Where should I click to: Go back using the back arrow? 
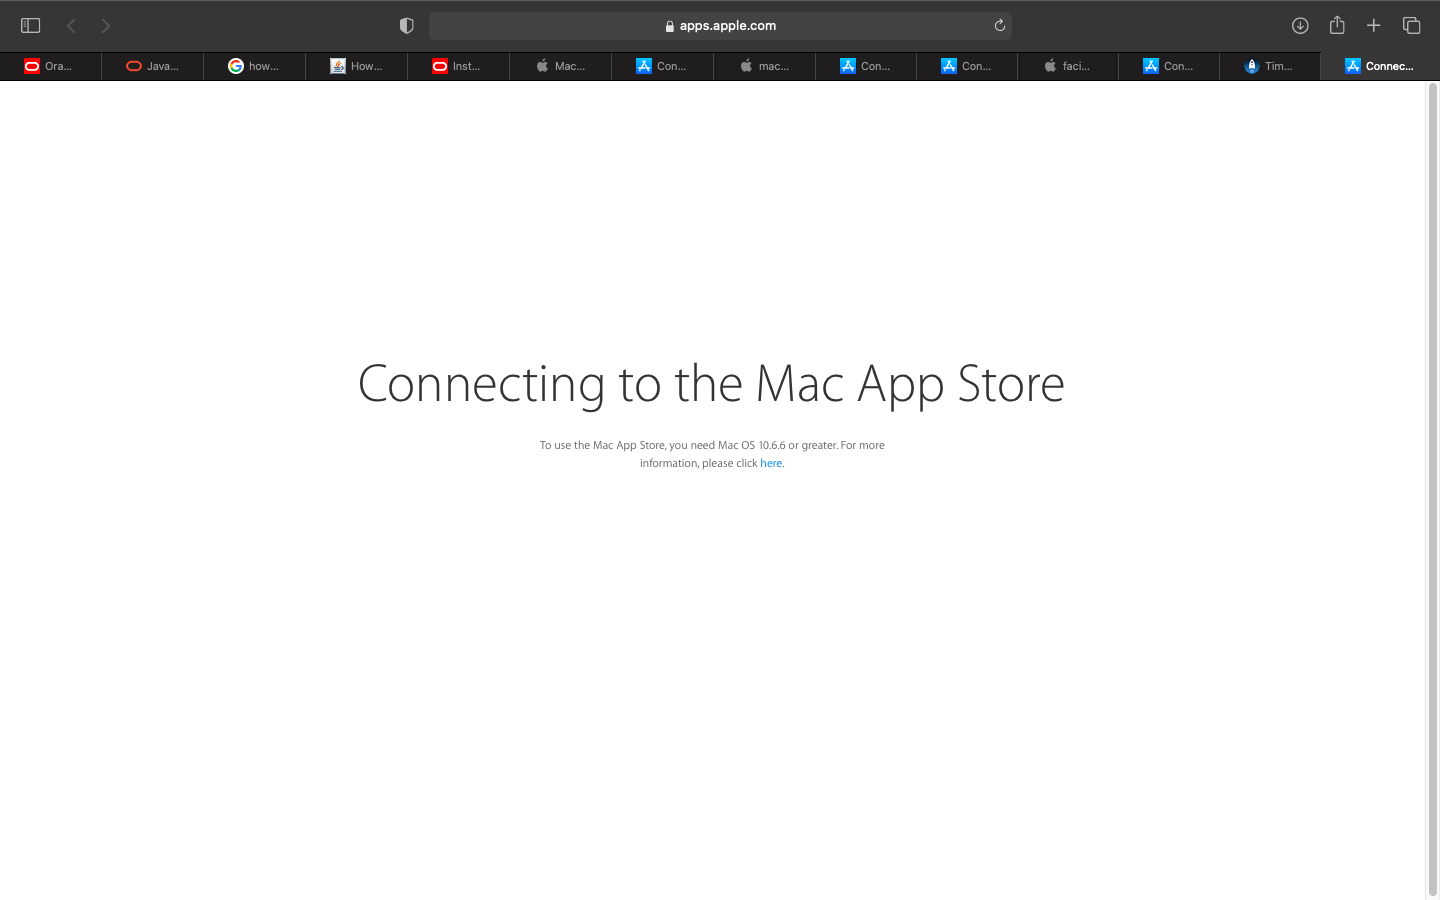tap(71, 26)
